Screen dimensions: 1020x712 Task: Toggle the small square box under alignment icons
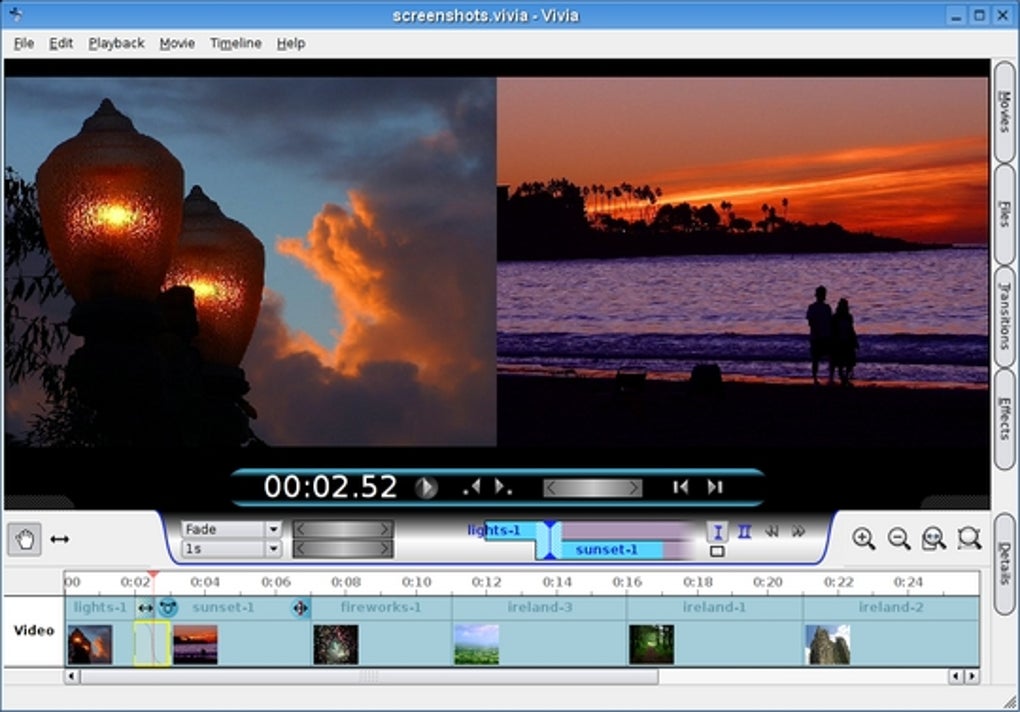coord(717,551)
